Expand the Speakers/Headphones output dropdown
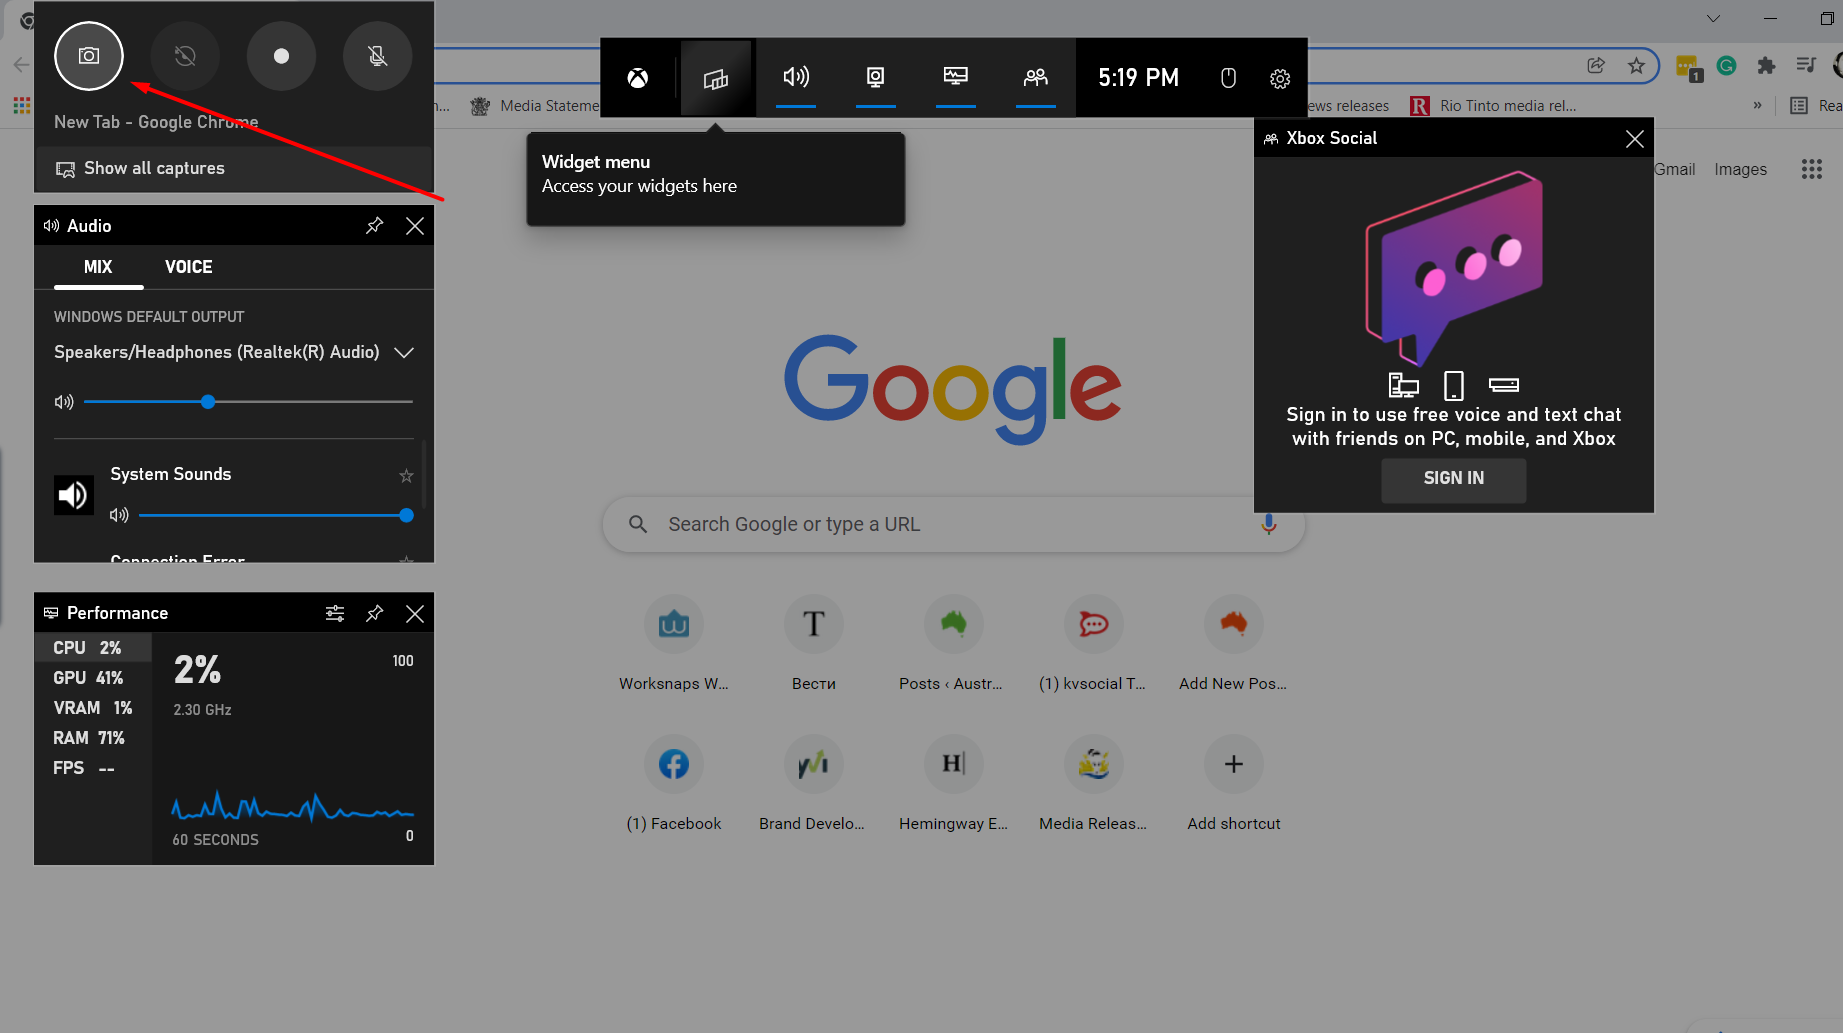Viewport: 1843px width, 1033px height. 404,352
